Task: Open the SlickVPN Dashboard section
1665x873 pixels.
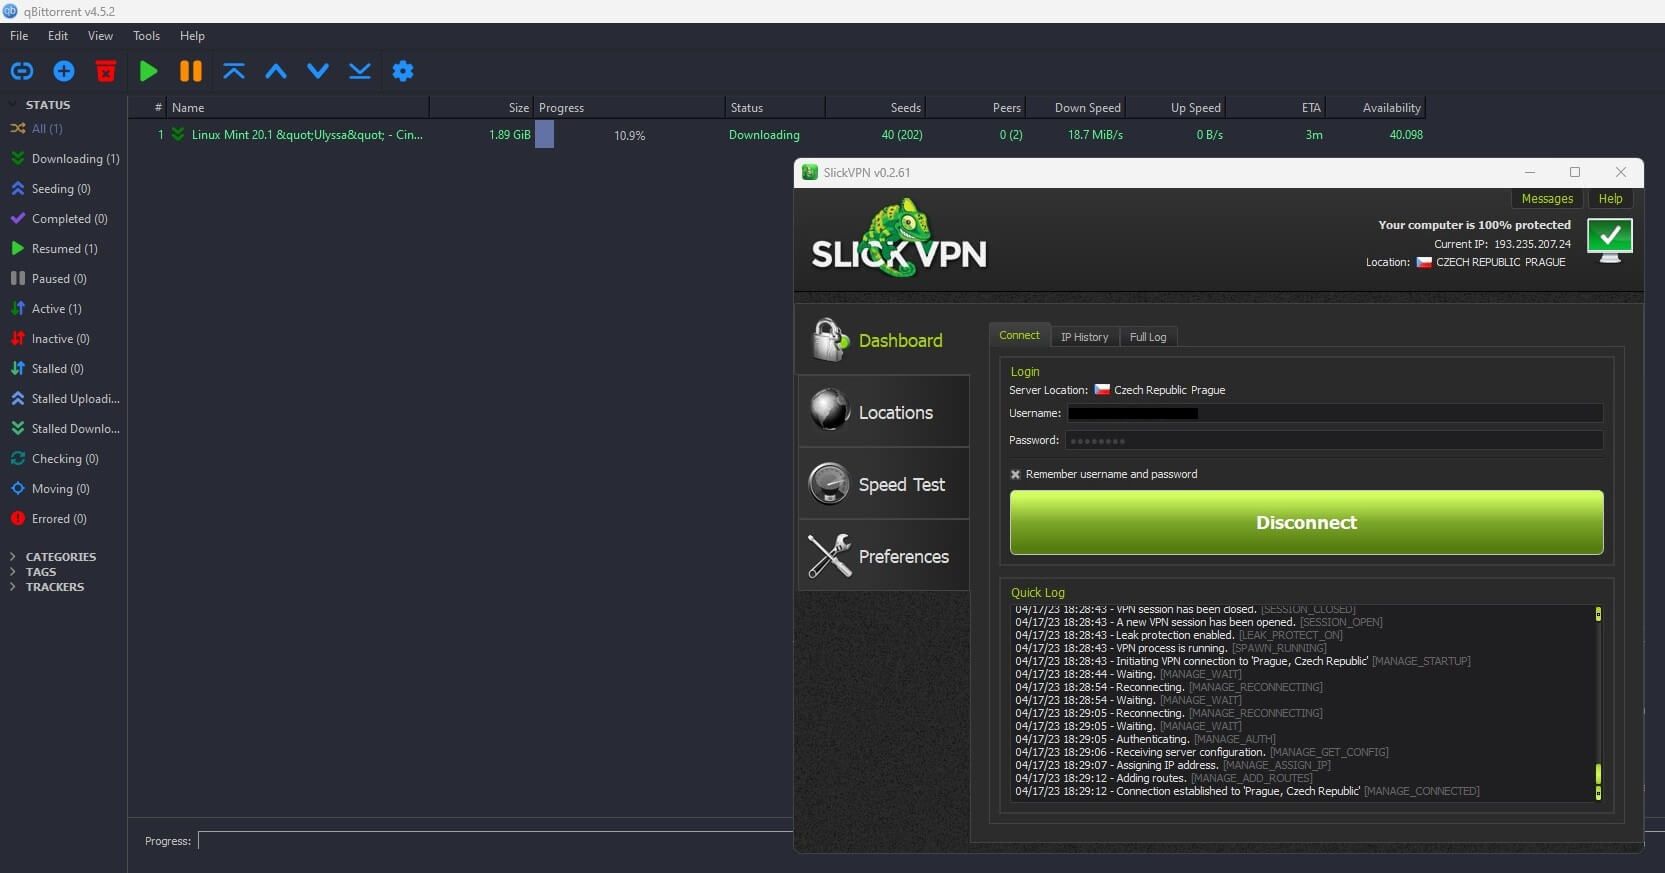Action: point(883,340)
